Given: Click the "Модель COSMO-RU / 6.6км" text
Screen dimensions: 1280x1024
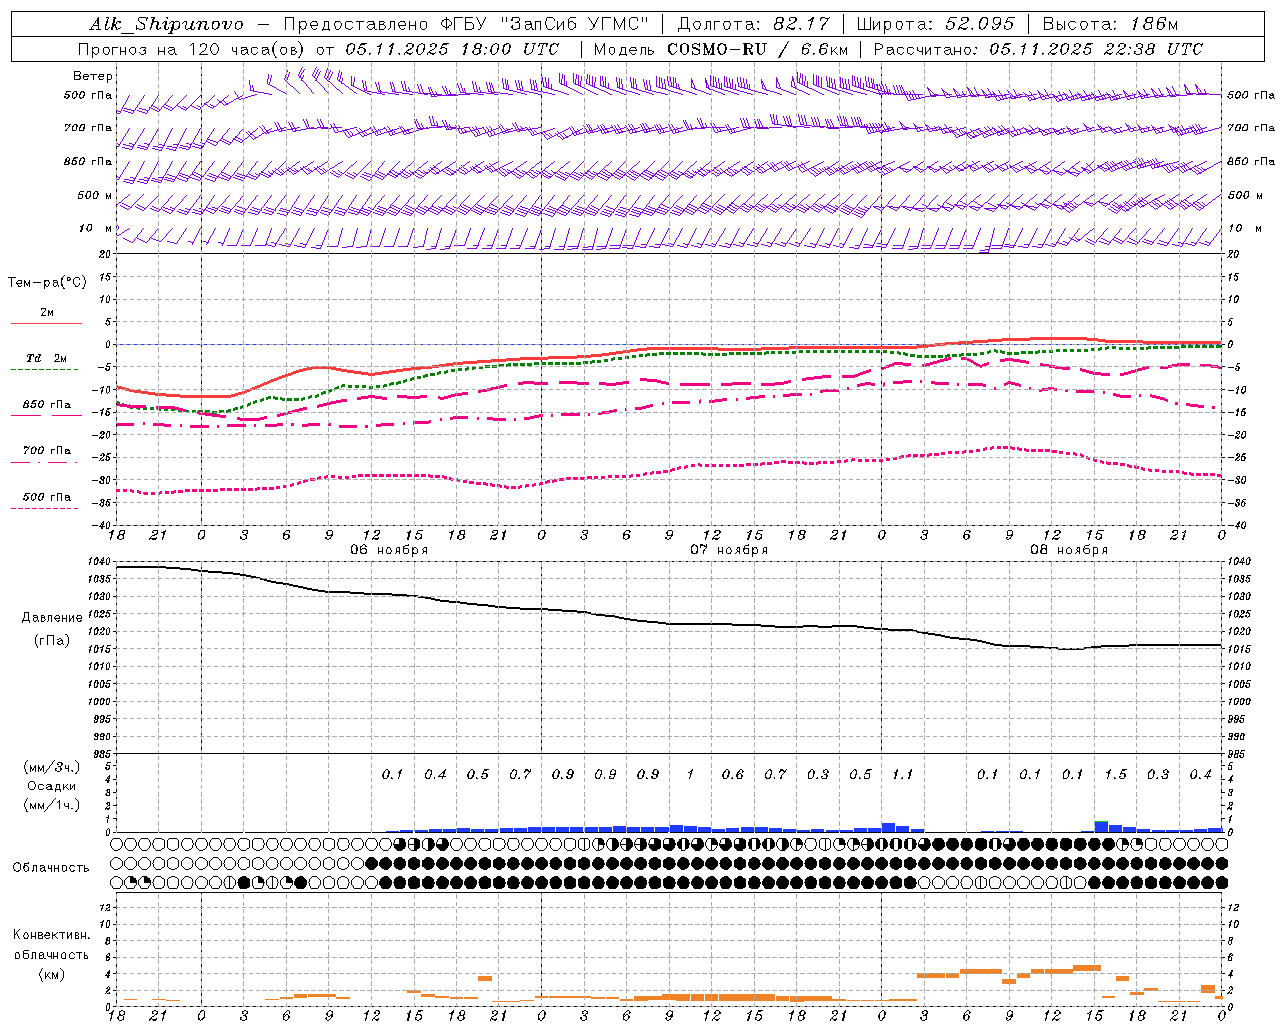Looking at the screenshot, I should [x=720, y=49].
